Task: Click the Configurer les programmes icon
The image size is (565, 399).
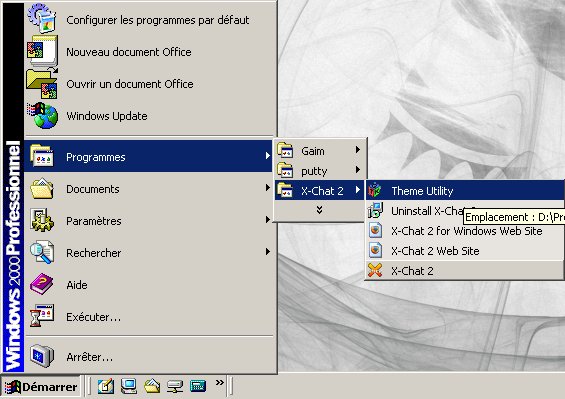Action: (x=42, y=18)
